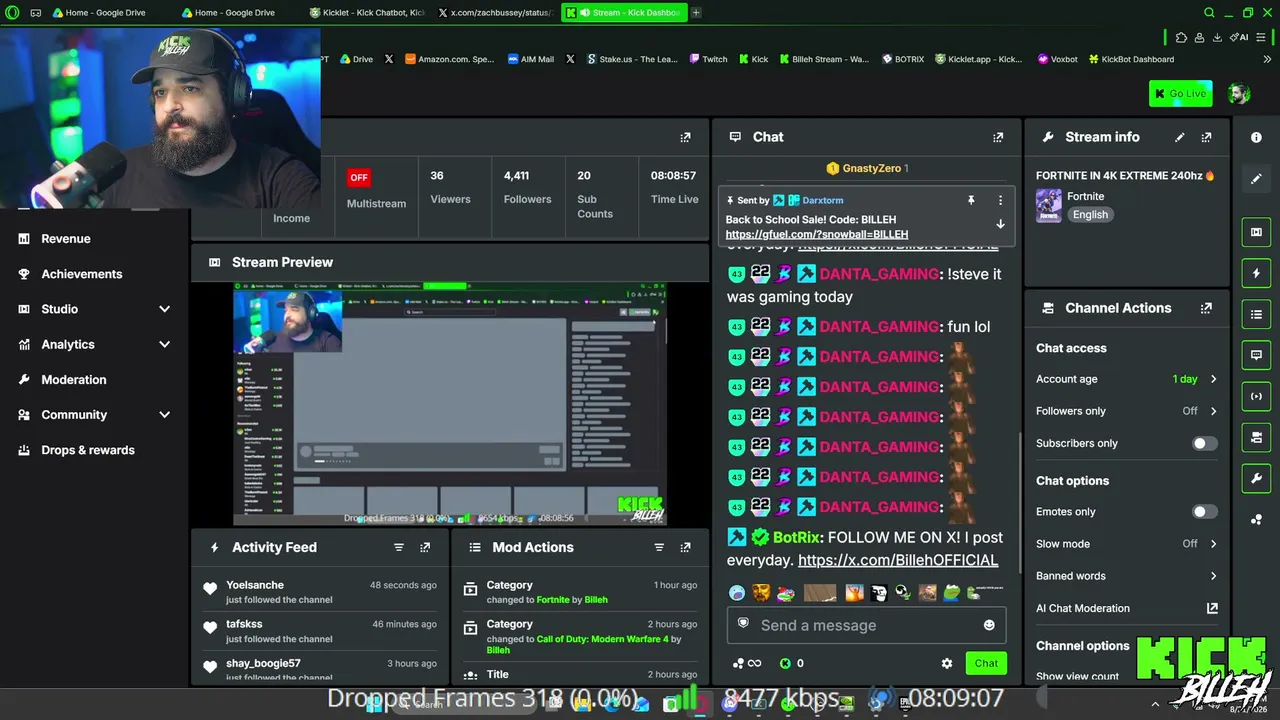Click the Go Live button
Screen dimensions: 1280x720
coord(1180,94)
